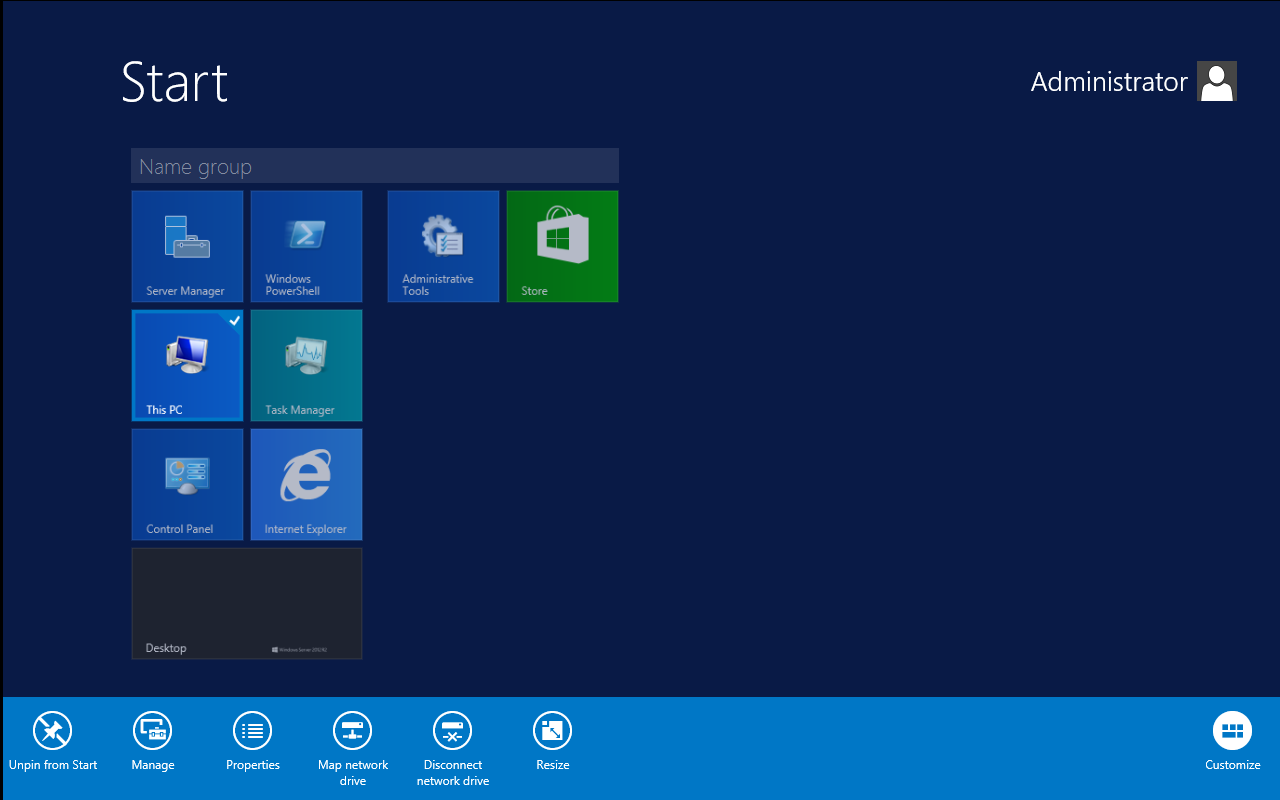Start Internet Explorer
1280x800 pixels.
pyautogui.click(x=306, y=484)
